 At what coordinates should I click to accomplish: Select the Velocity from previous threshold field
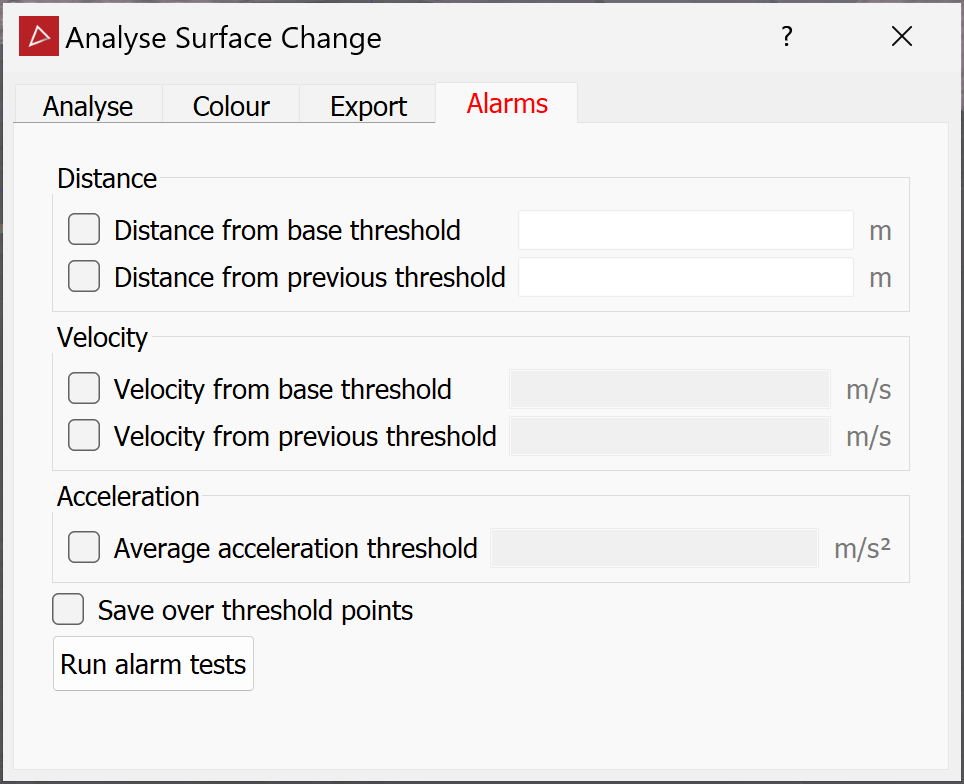(x=670, y=436)
